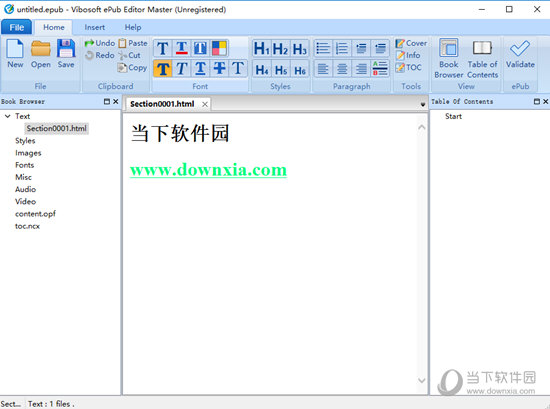This screenshot has height=409, width=550.
Task: Create a new ePub with New icon
Action: click(15, 54)
